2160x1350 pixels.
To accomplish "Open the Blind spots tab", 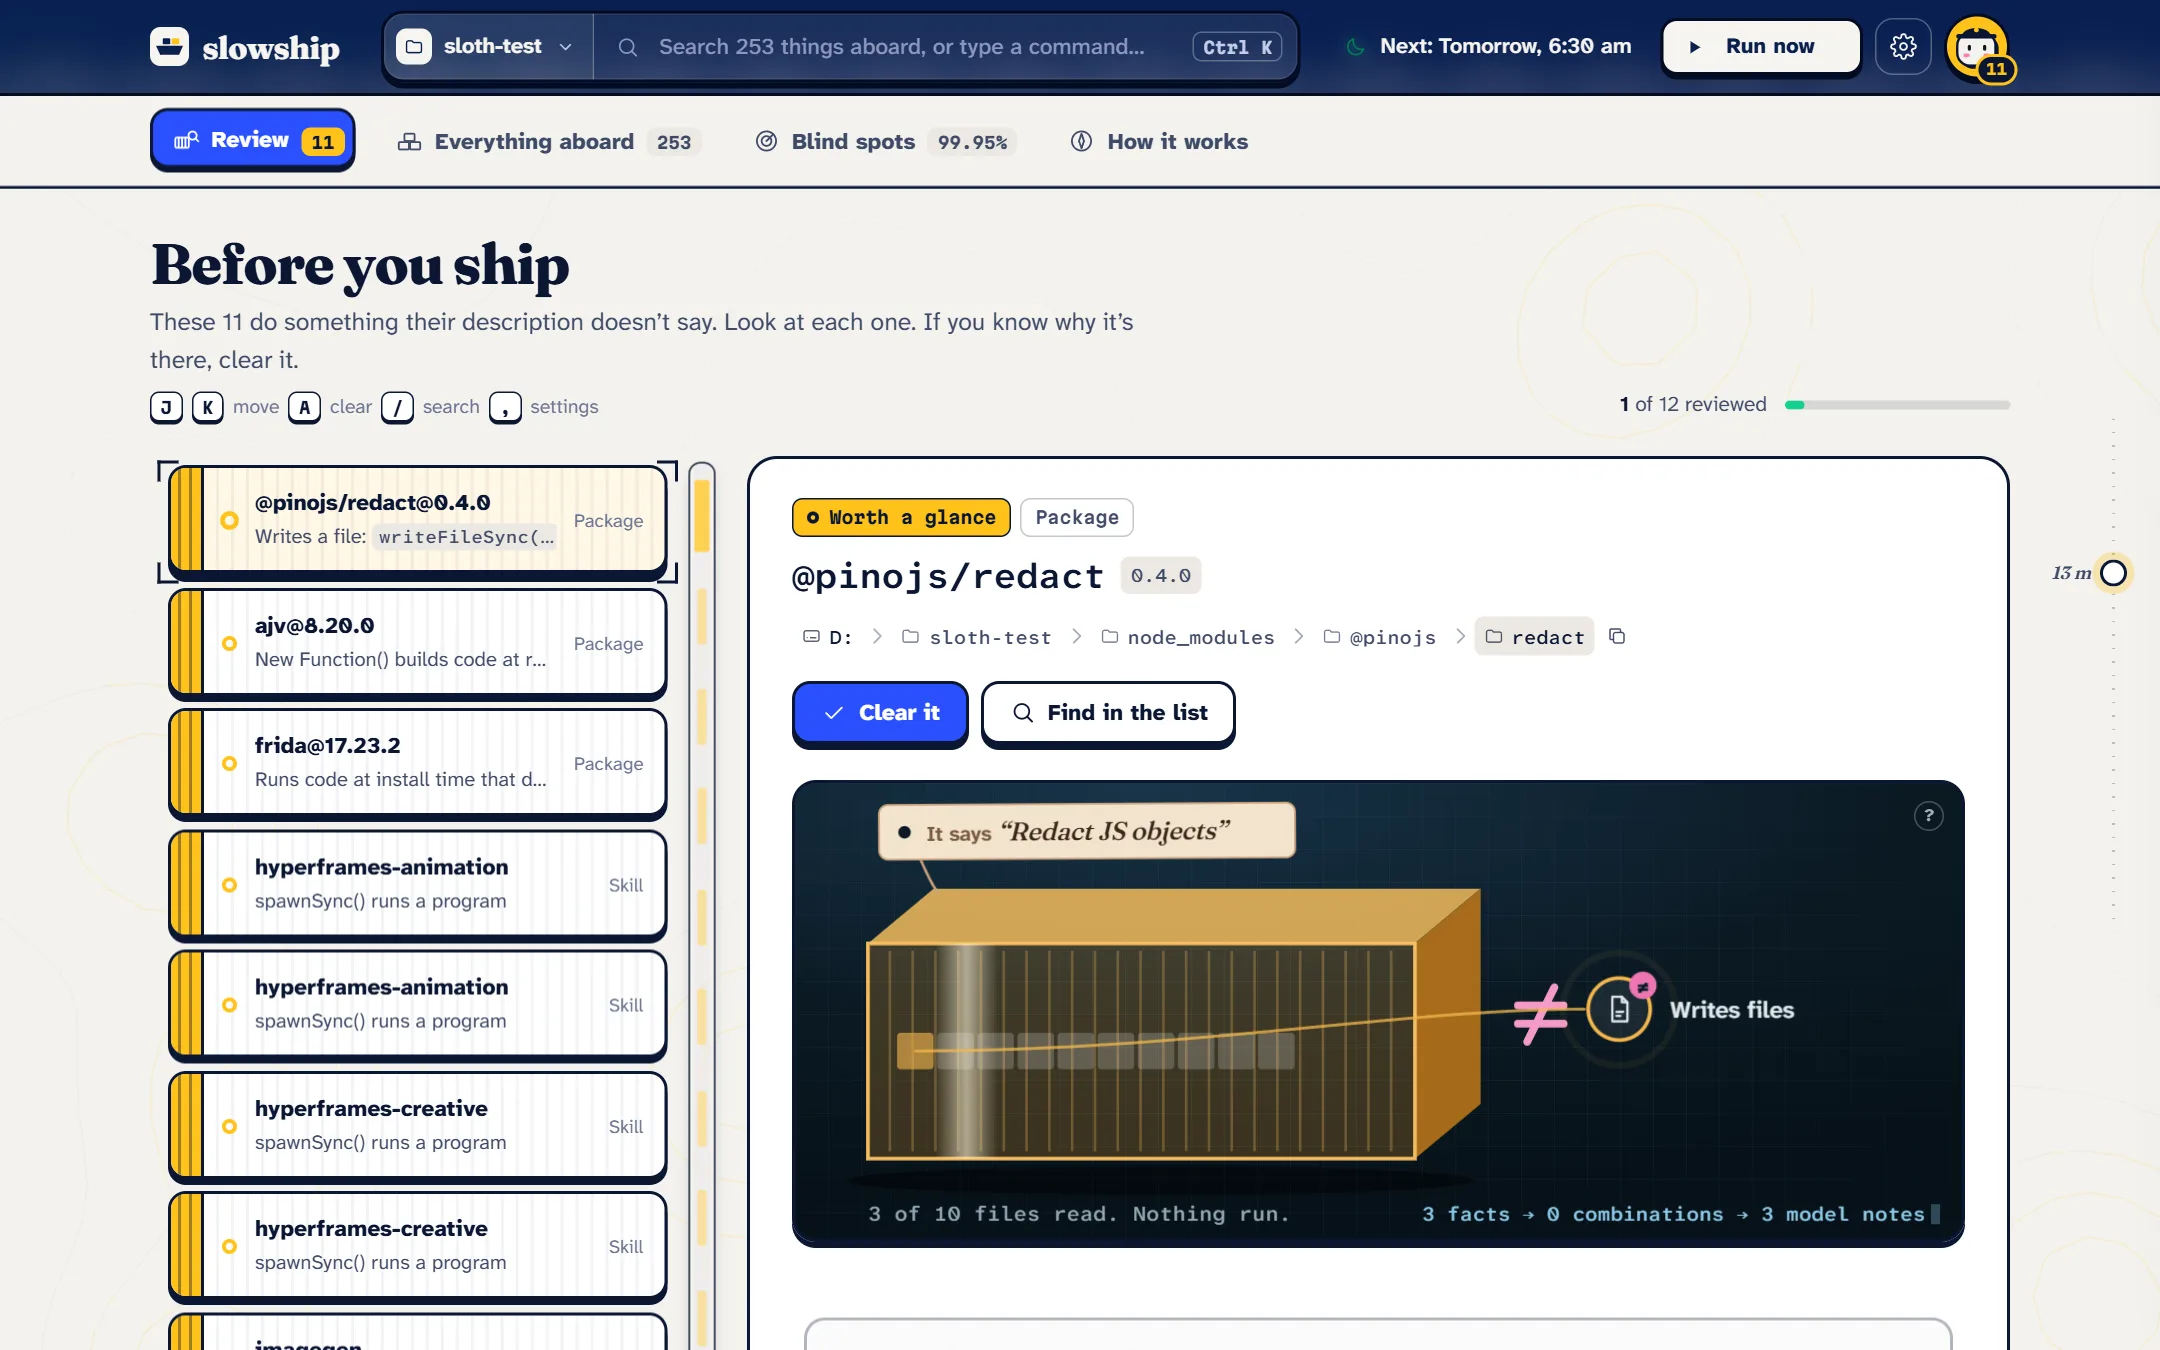I will pos(885,142).
